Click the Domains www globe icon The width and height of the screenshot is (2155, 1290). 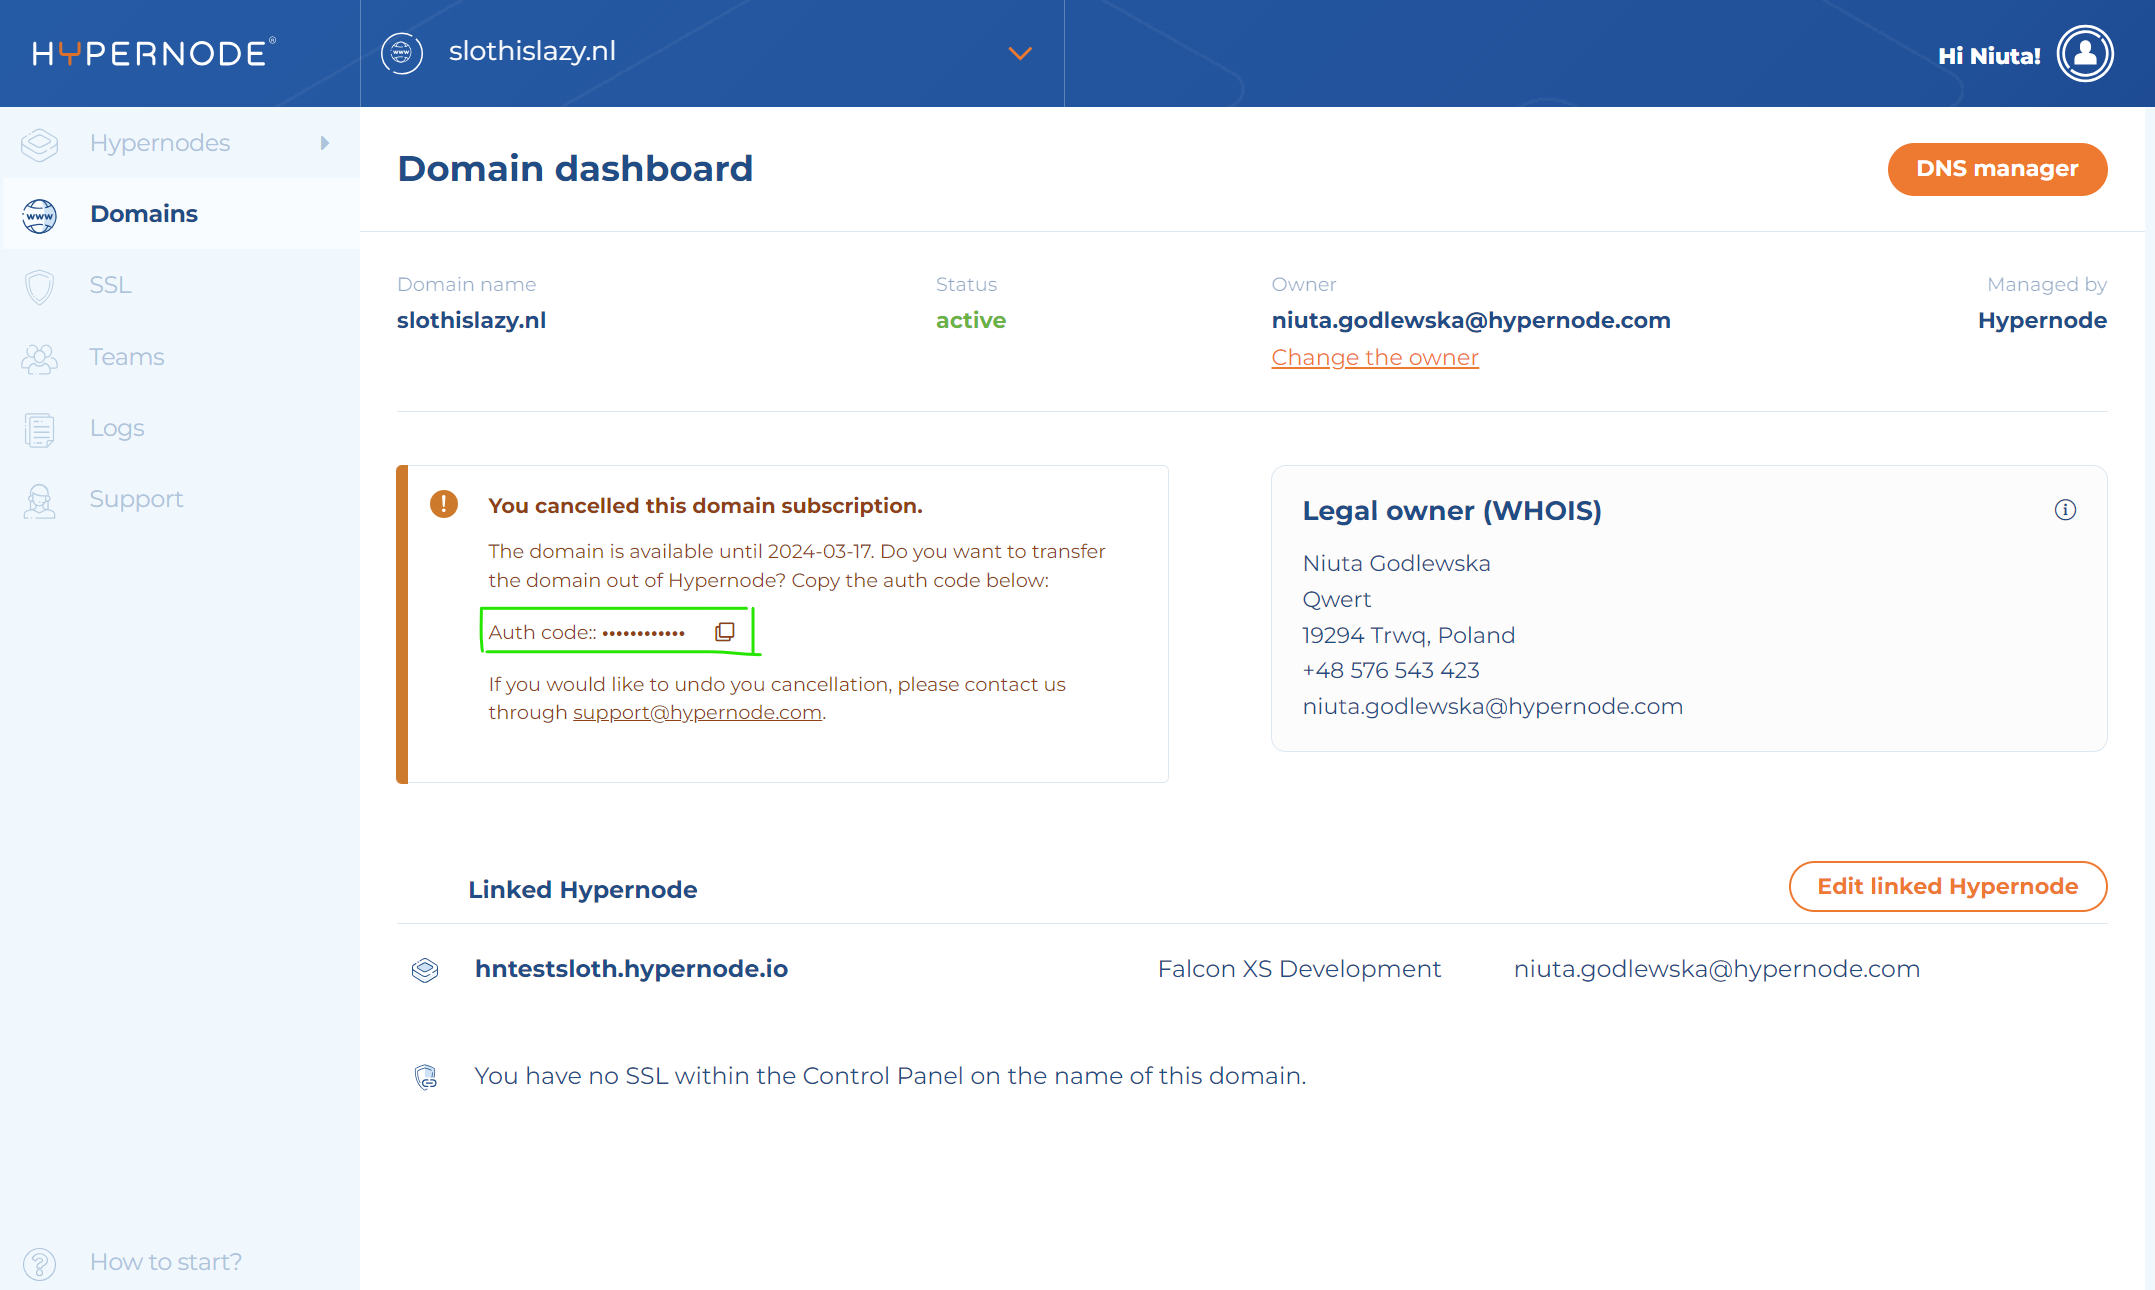pyautogui.click(x=40, y=215)
